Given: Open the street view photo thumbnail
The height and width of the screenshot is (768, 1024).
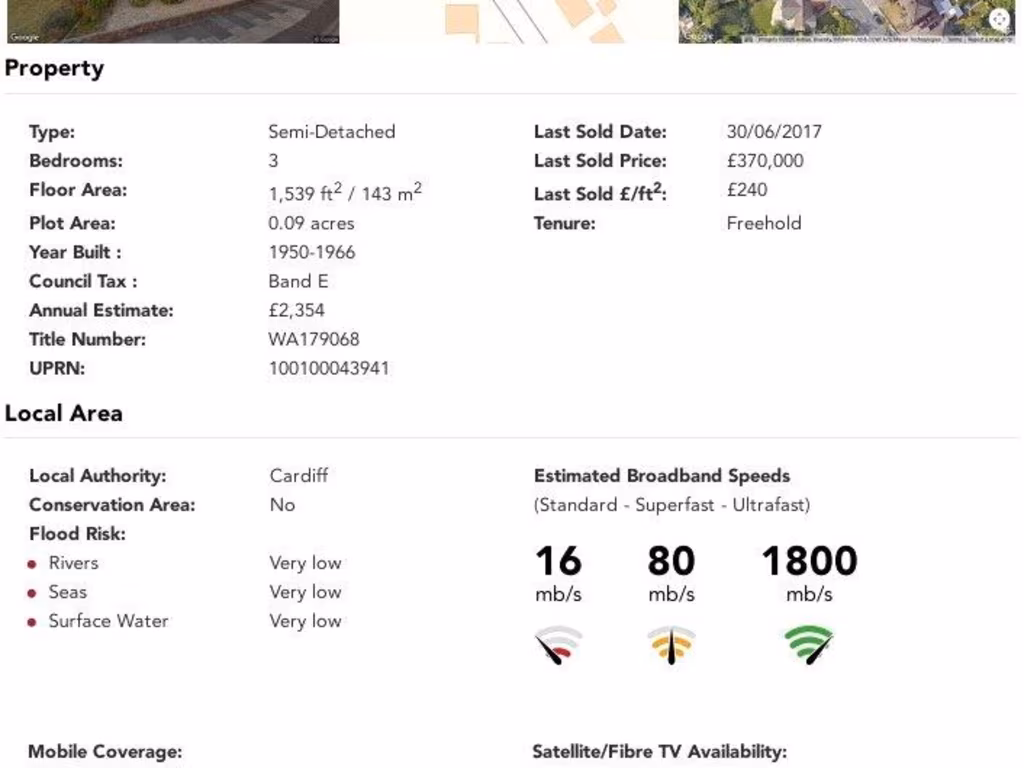Looking at the screenshot, I should pyautogui.click(x=170, y=20).
